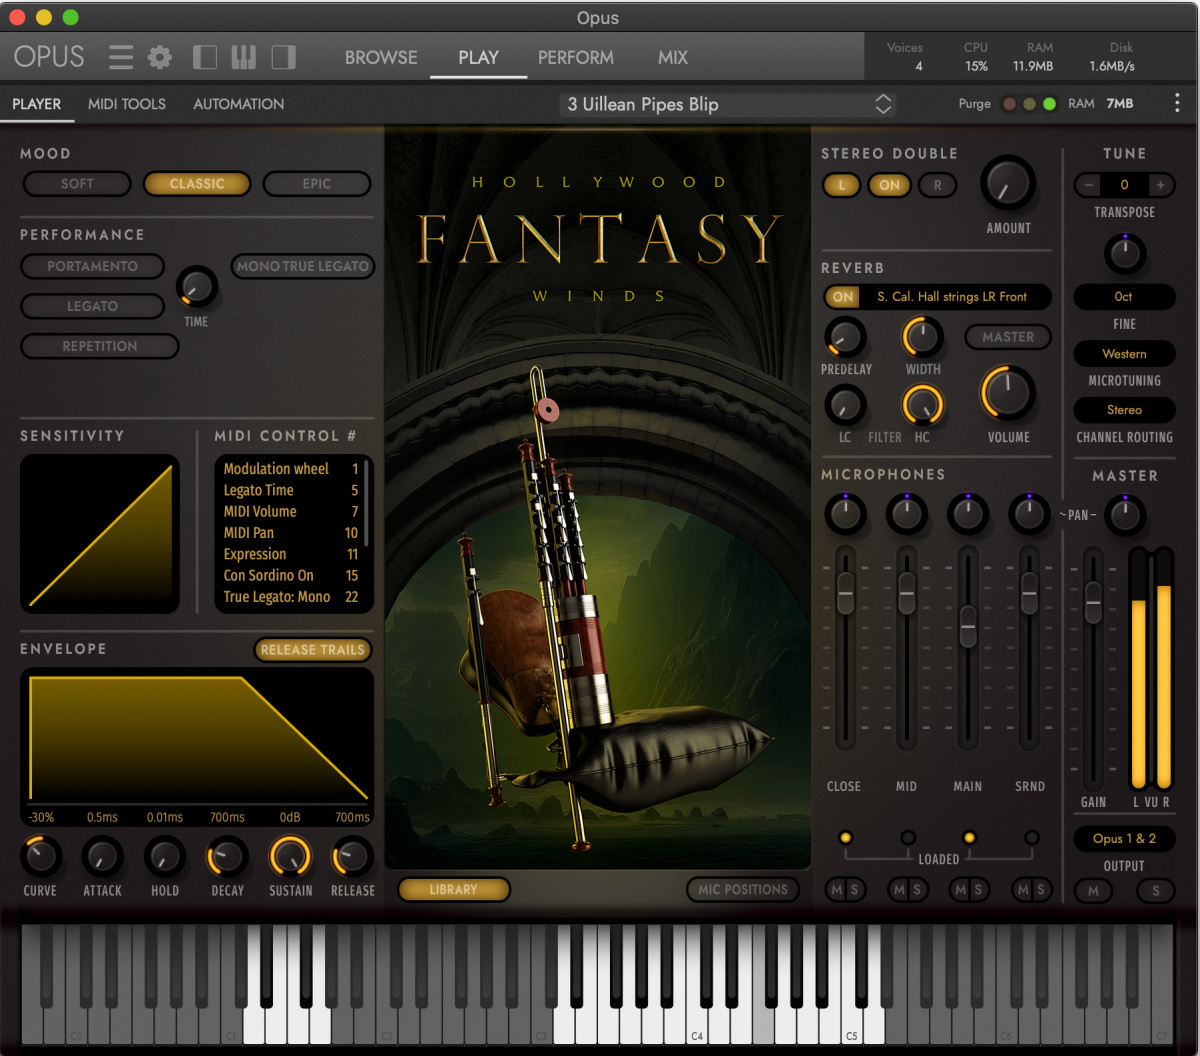Click the piano keyboard view icon
Viewport: 1200px width, 1056px height.
click(243, 57)
